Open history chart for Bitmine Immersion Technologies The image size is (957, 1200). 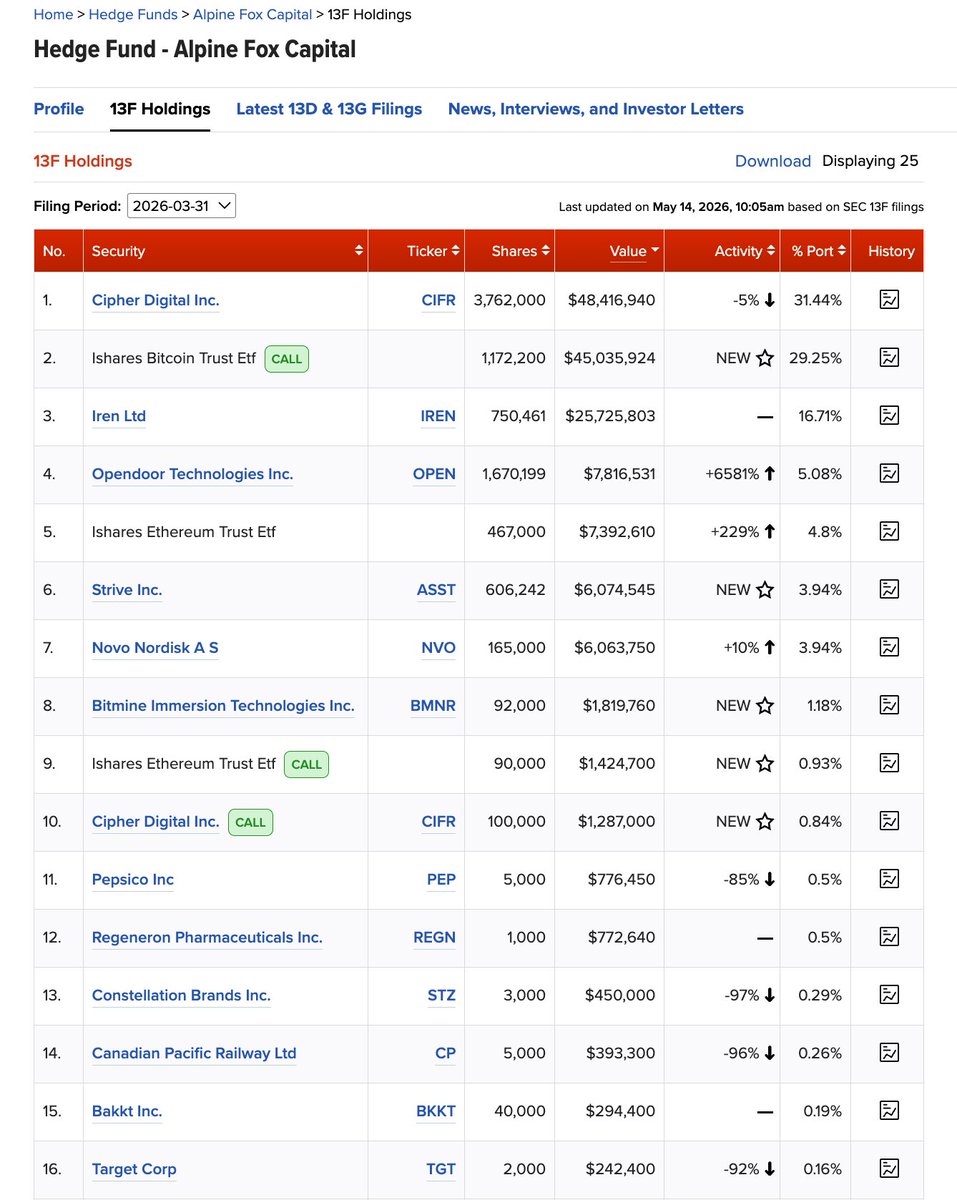pos(888,705)
